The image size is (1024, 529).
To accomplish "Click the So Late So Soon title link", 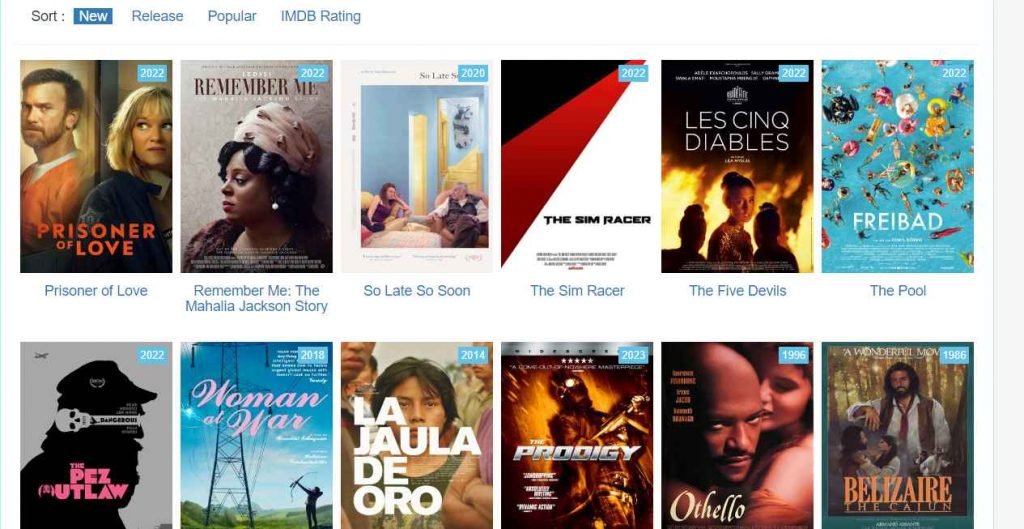I will 417,291.
